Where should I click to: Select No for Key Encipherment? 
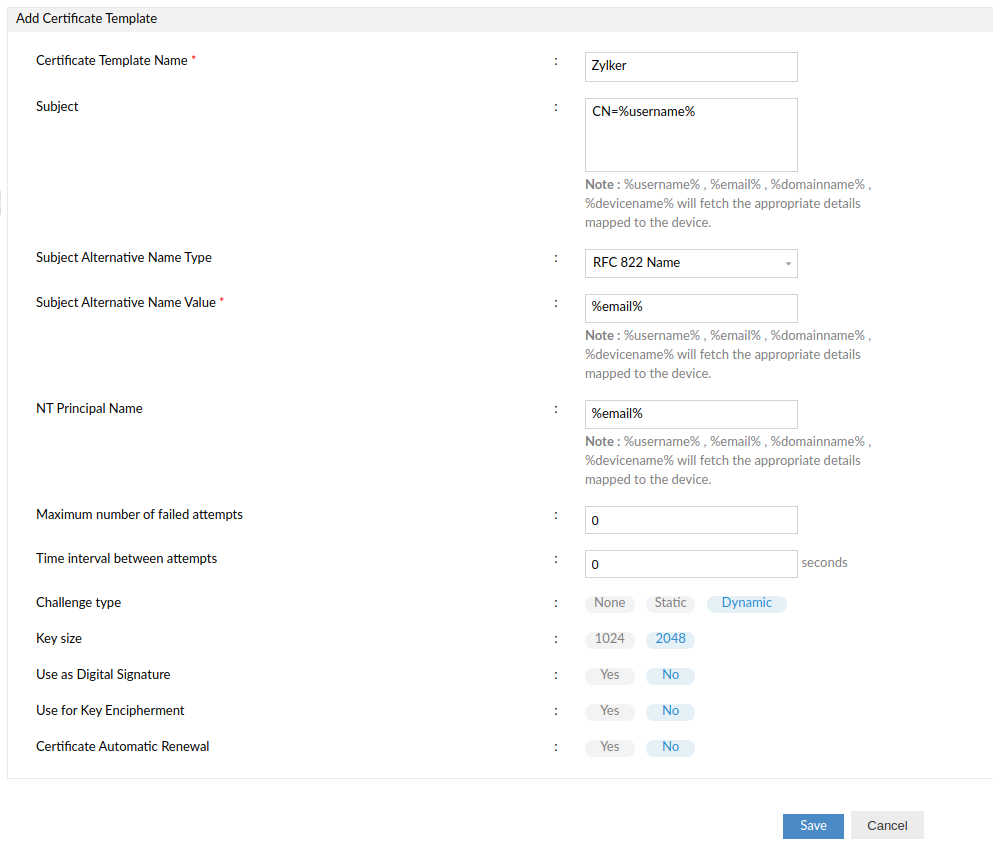[670, 711]
